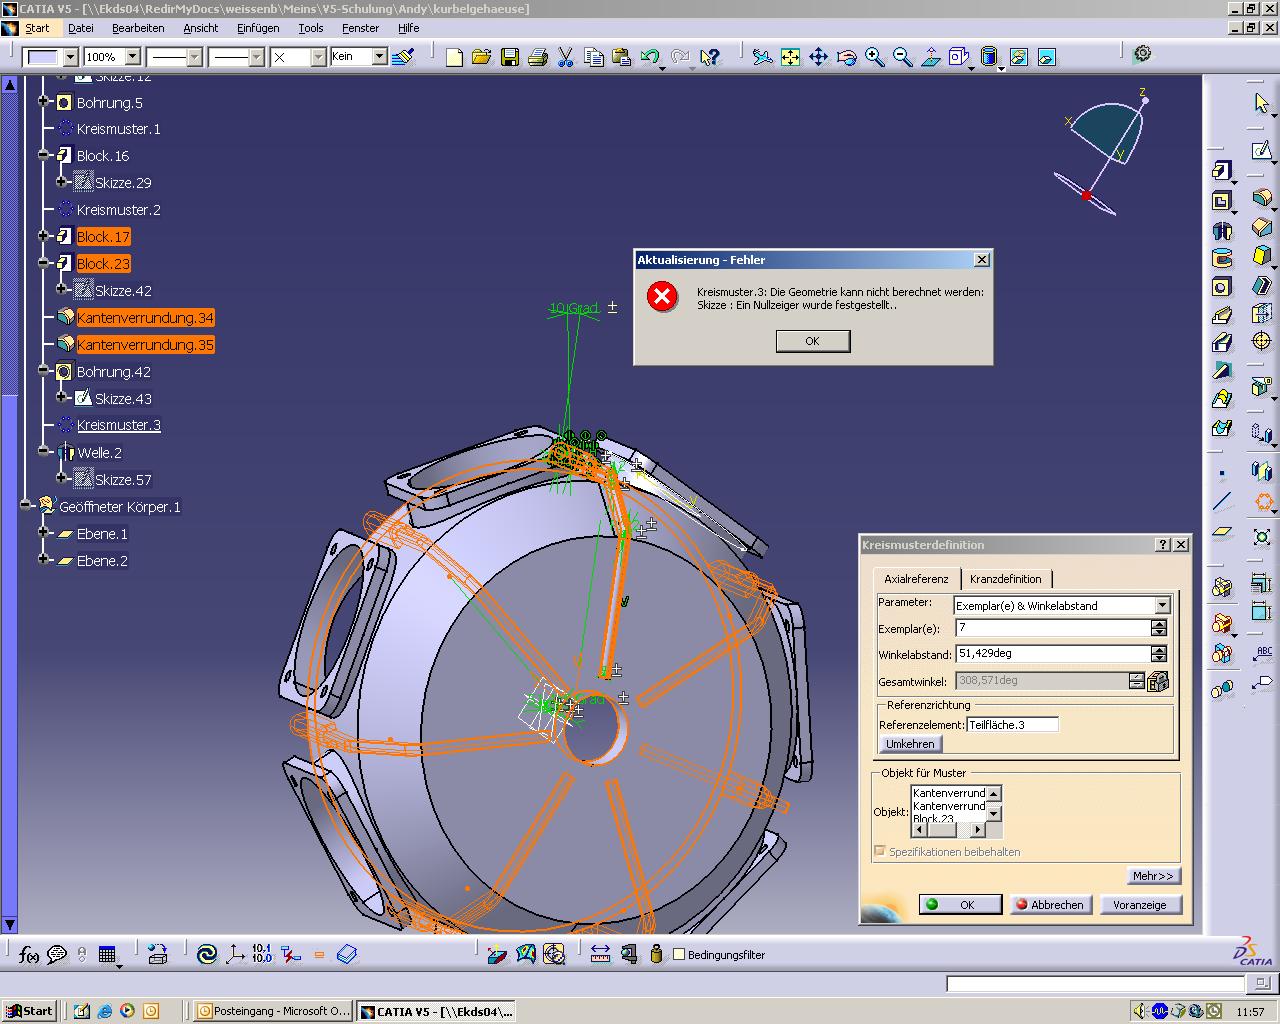Click the Measure Between icon
Screen dimensions: 1280x1024
point(600,955)
